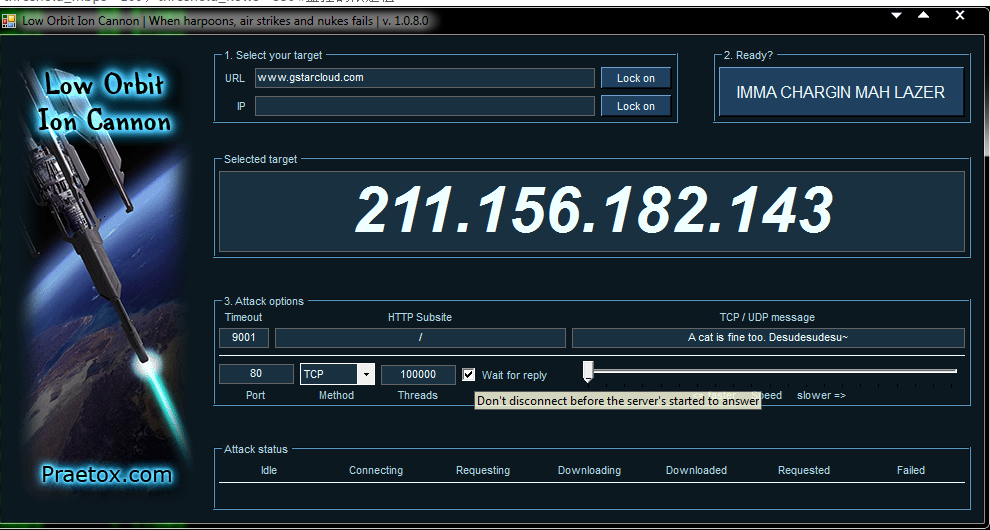Screen dimensions: 990x530
Task: Click the HTTP Subsite path field
Action: click(420, 338)
